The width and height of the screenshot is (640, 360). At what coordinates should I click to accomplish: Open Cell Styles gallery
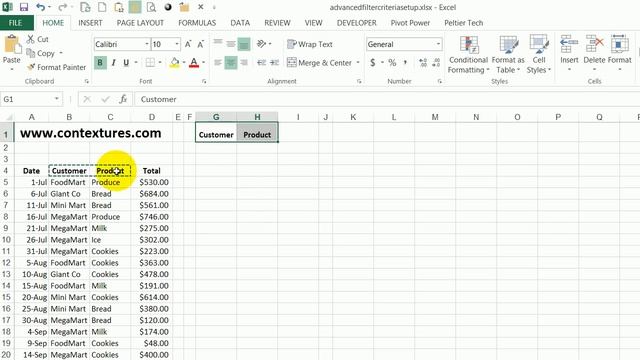pos(539,55)
